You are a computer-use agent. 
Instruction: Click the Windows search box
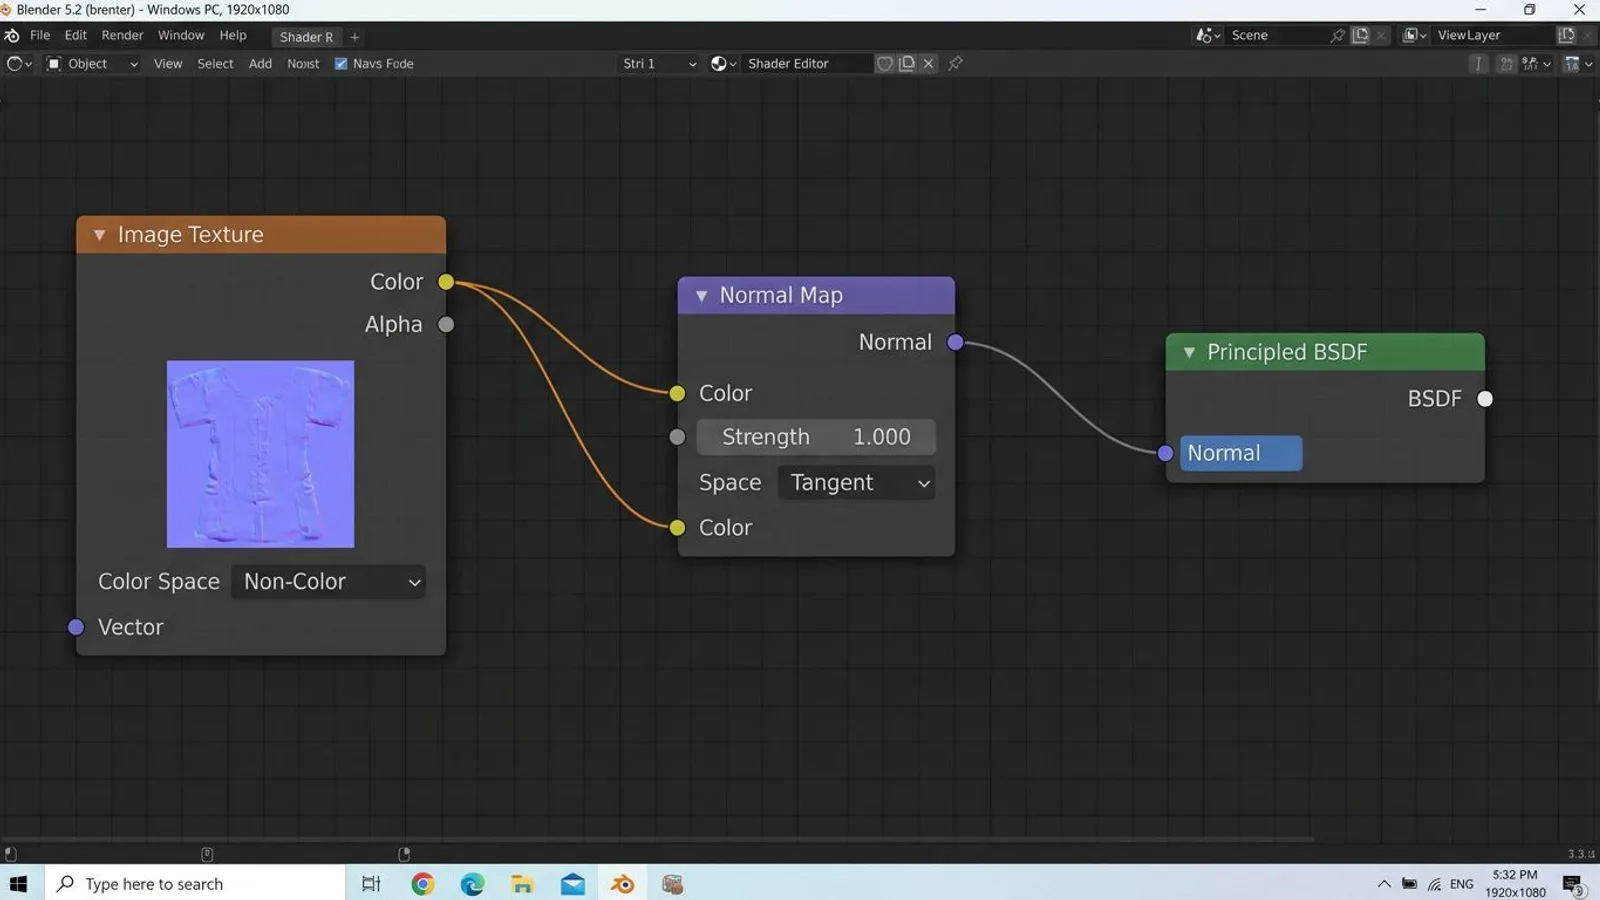point(195,884)
